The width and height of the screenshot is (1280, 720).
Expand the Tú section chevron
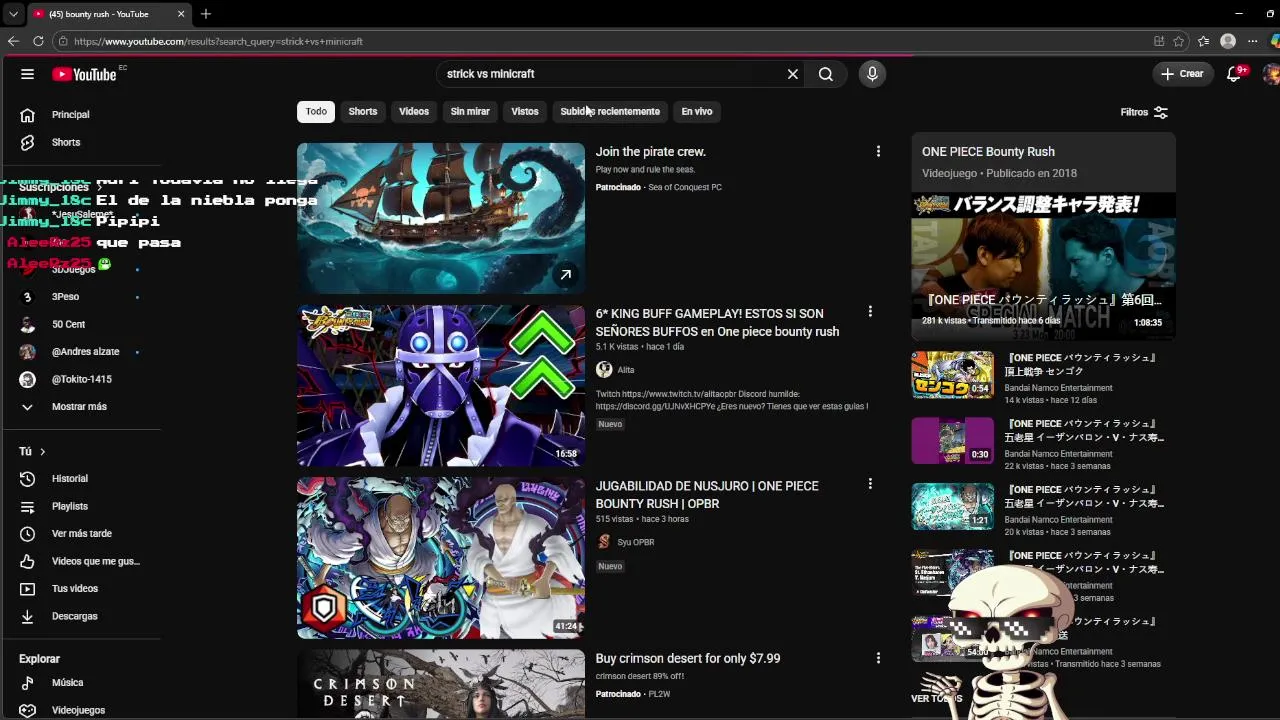click(42, 452)
